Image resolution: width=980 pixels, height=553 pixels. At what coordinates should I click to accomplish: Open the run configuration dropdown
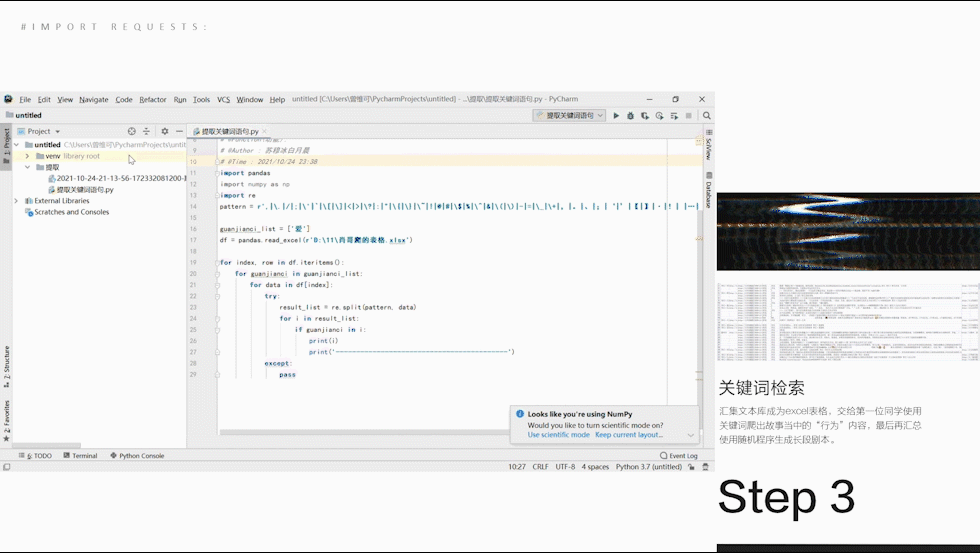570,116
